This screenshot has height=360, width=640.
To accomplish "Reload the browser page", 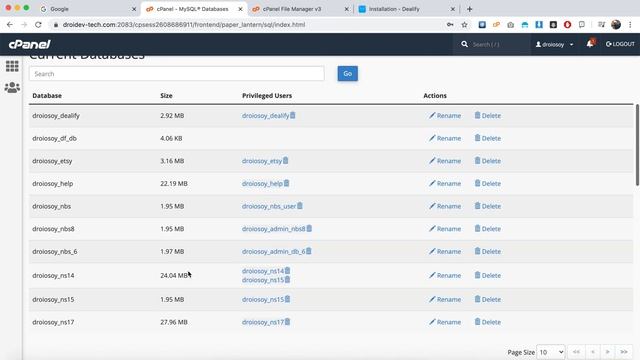I will tap(38, 24).
